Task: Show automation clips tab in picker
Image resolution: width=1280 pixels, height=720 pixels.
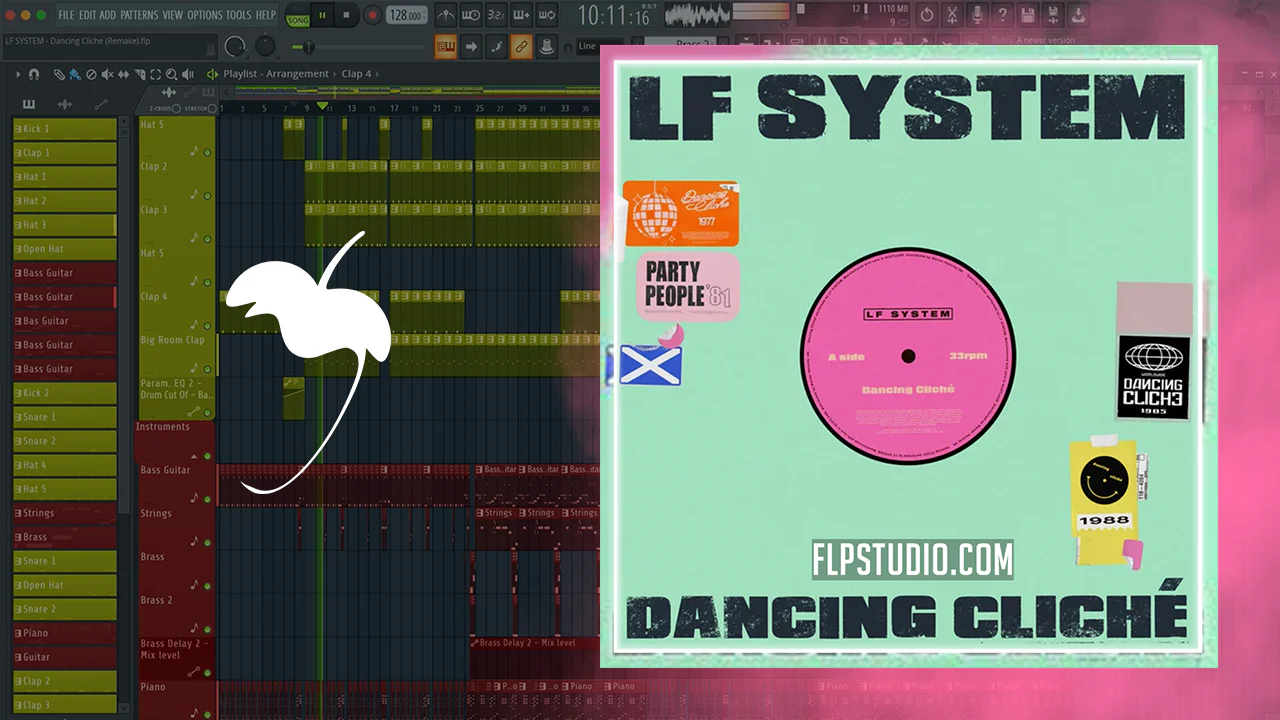Action: [x=101, y=104]
